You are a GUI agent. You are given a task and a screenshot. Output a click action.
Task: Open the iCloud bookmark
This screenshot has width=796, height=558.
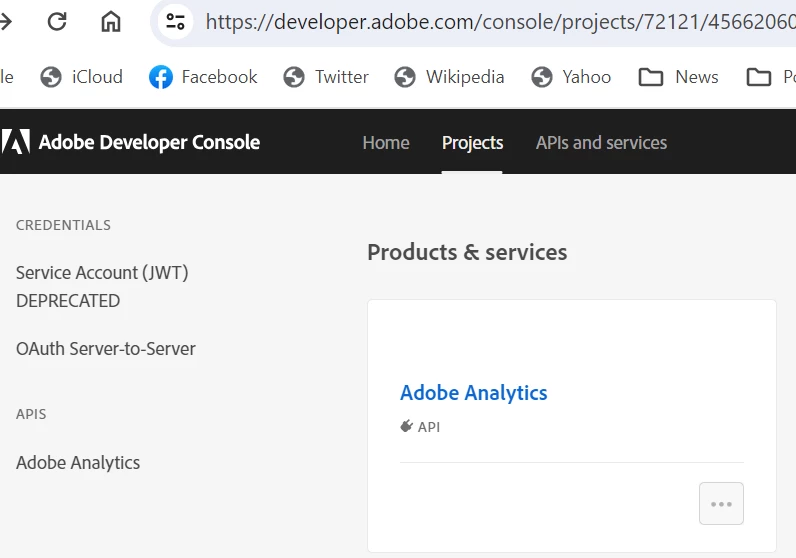[x=81, y=77]
